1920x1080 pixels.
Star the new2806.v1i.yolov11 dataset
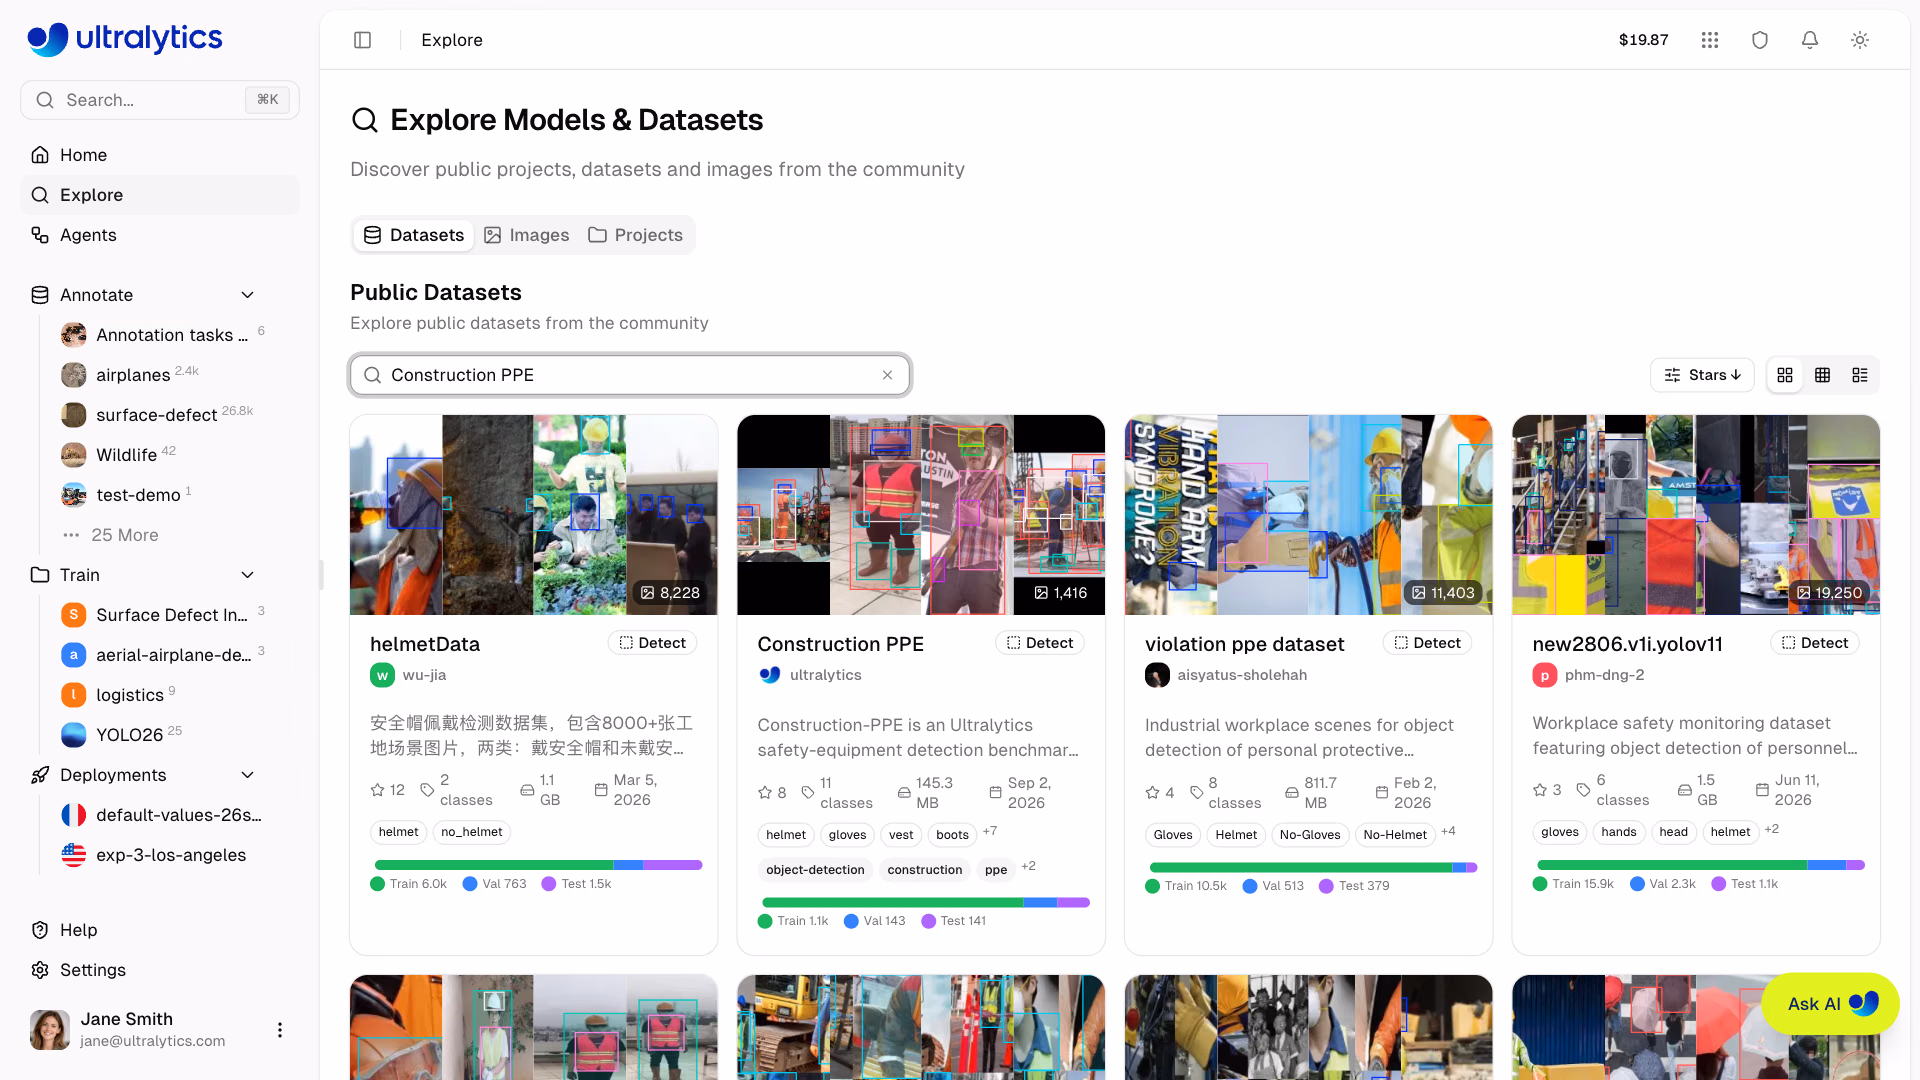[x=1540, y=790]
